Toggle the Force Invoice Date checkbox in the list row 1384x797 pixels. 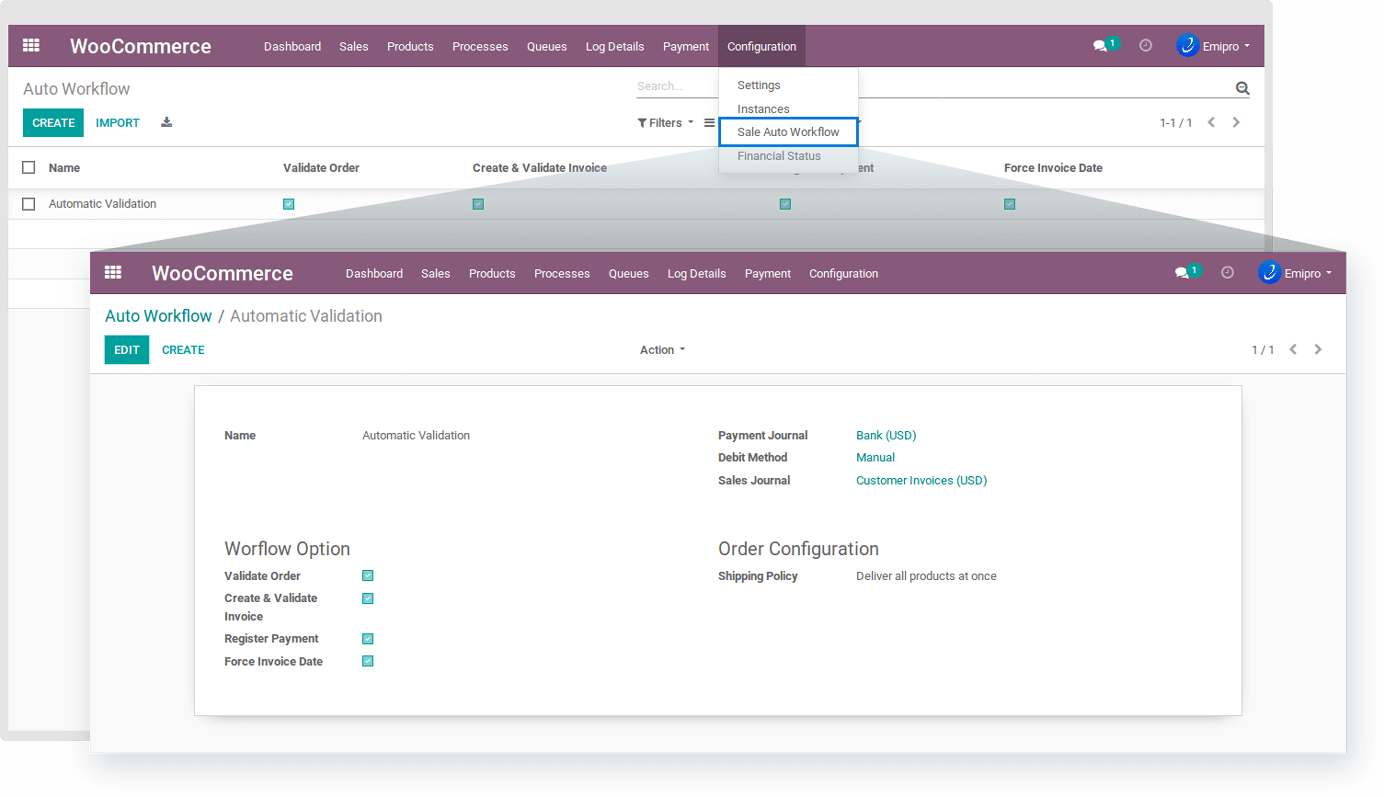[1010, 204]
